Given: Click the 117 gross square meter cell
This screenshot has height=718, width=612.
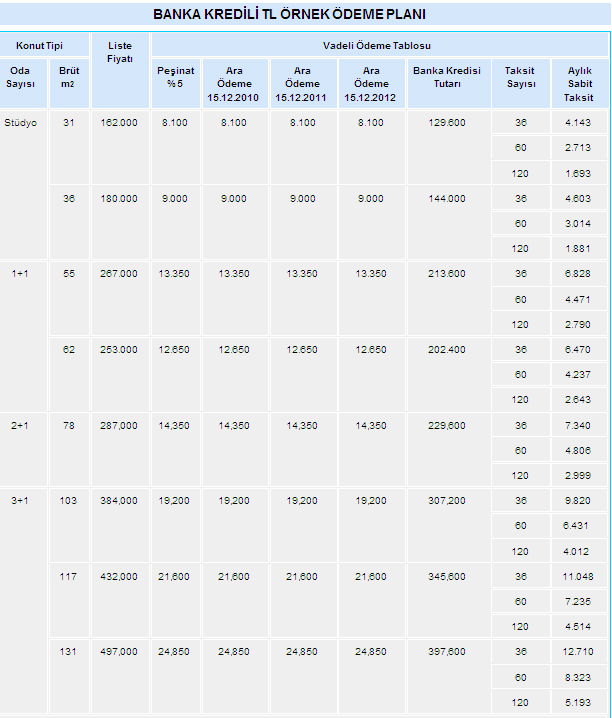Looking at the screenshot, I should pyautogui.click(x=69, y=577).
